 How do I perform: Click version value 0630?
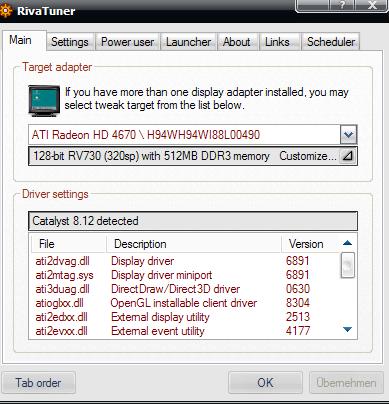tap(298, 289)
